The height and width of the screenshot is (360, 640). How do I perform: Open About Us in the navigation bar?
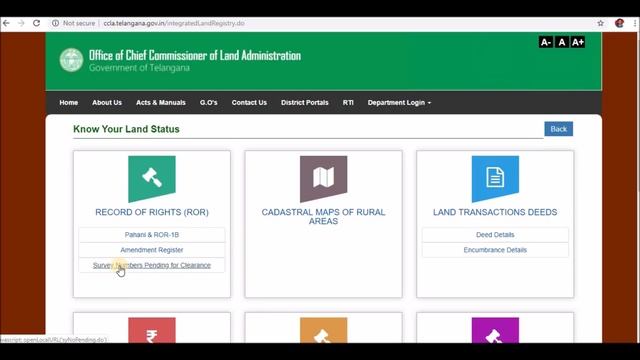107,102
